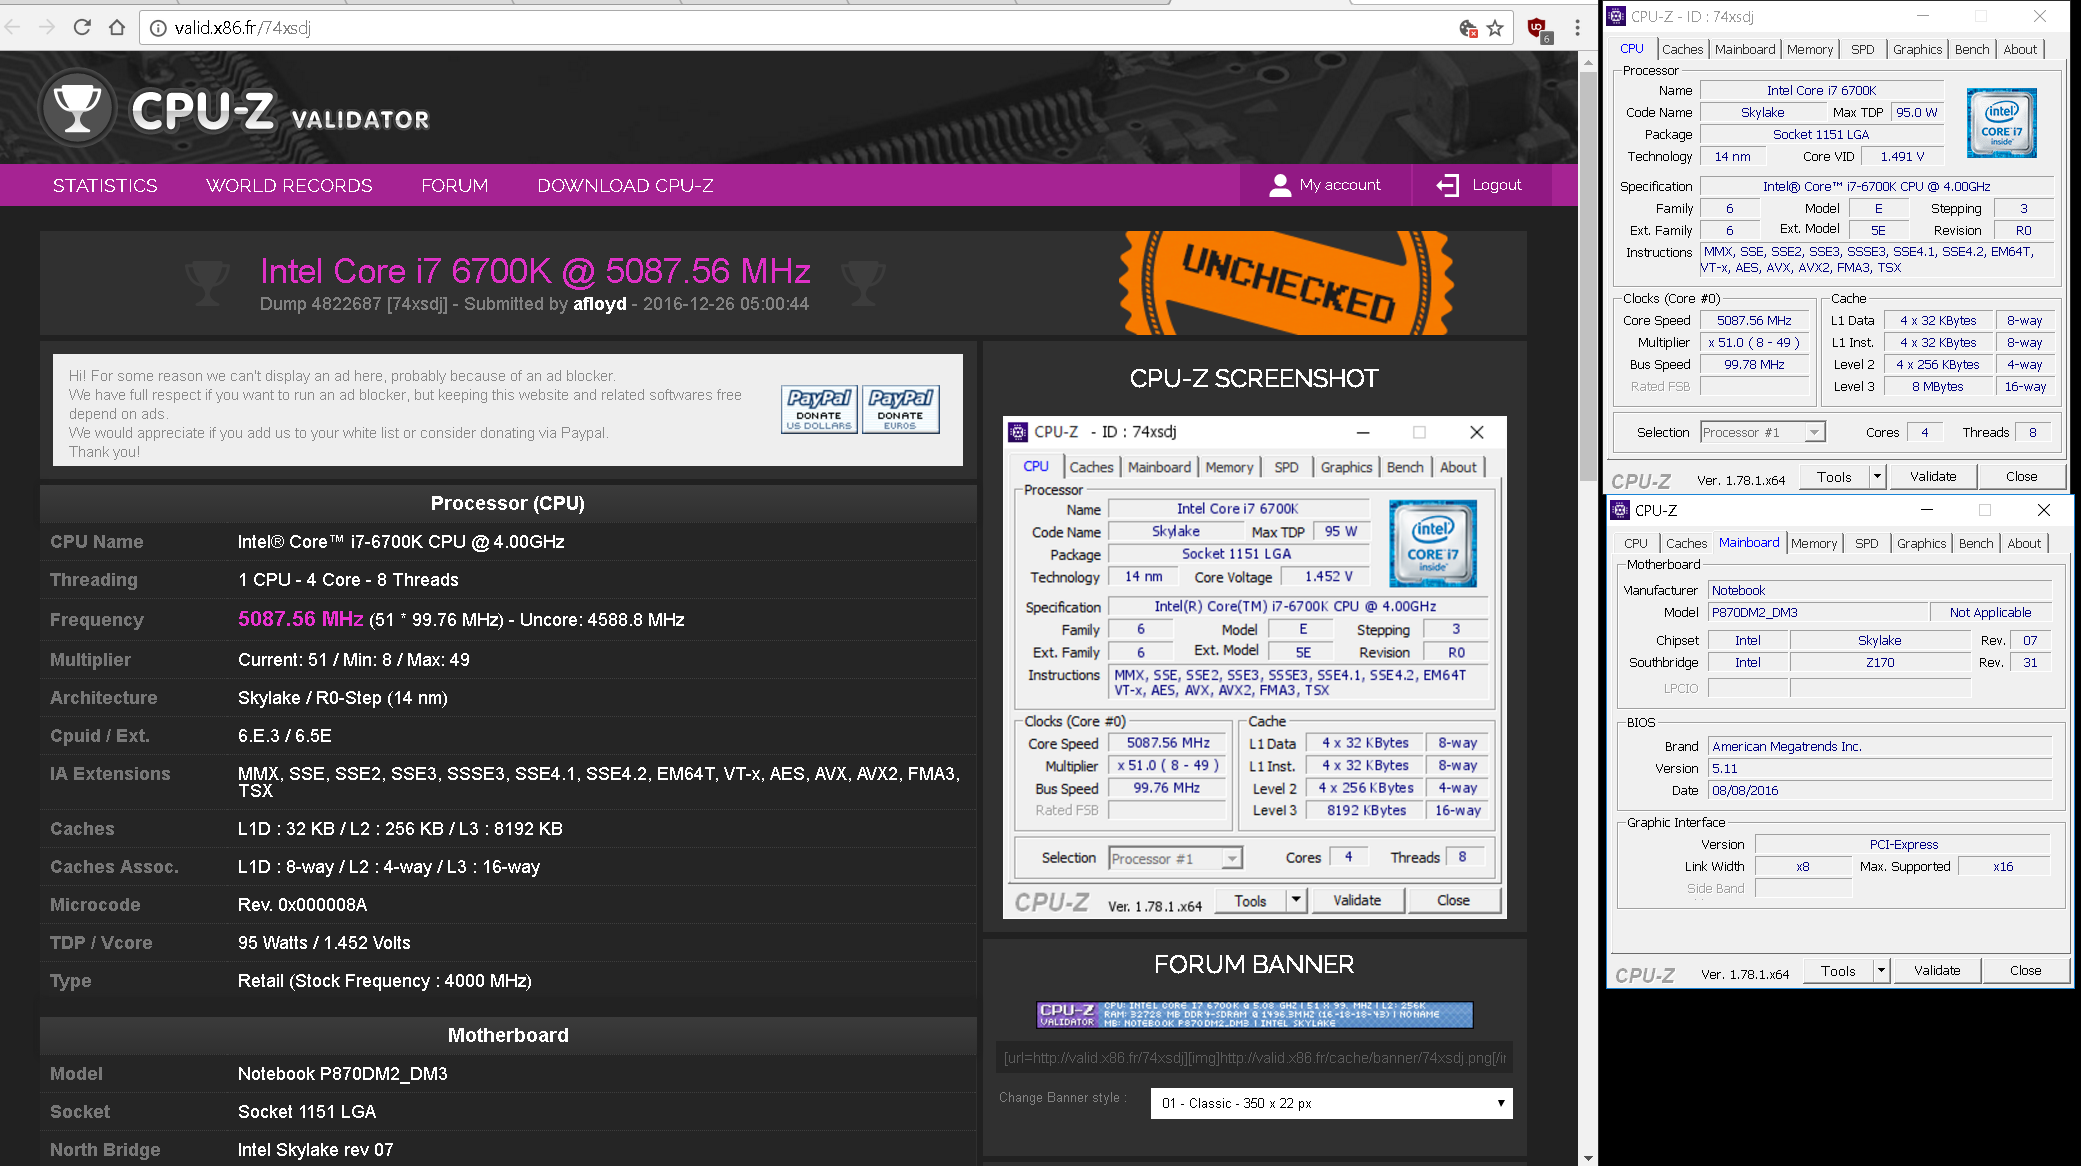Click the browser reload icon
Image resolution: width=2081 pixels, height=1166 pixels.
click(82, 27)
